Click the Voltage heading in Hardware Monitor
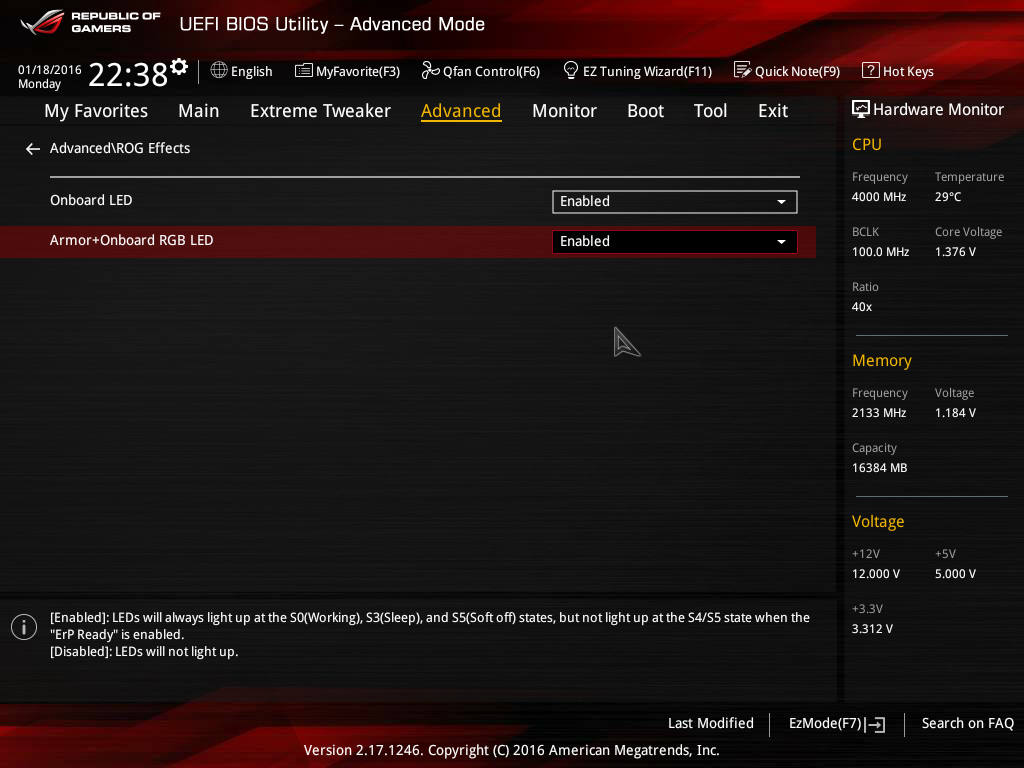This screenshot has width=1024, height=768. pos(878,522)
